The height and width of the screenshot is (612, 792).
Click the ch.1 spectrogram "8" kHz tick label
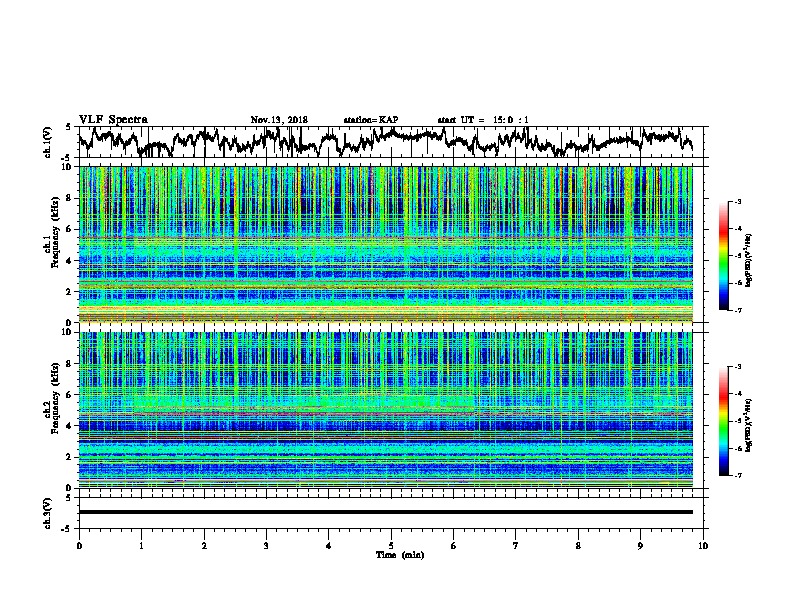(70, 198)
